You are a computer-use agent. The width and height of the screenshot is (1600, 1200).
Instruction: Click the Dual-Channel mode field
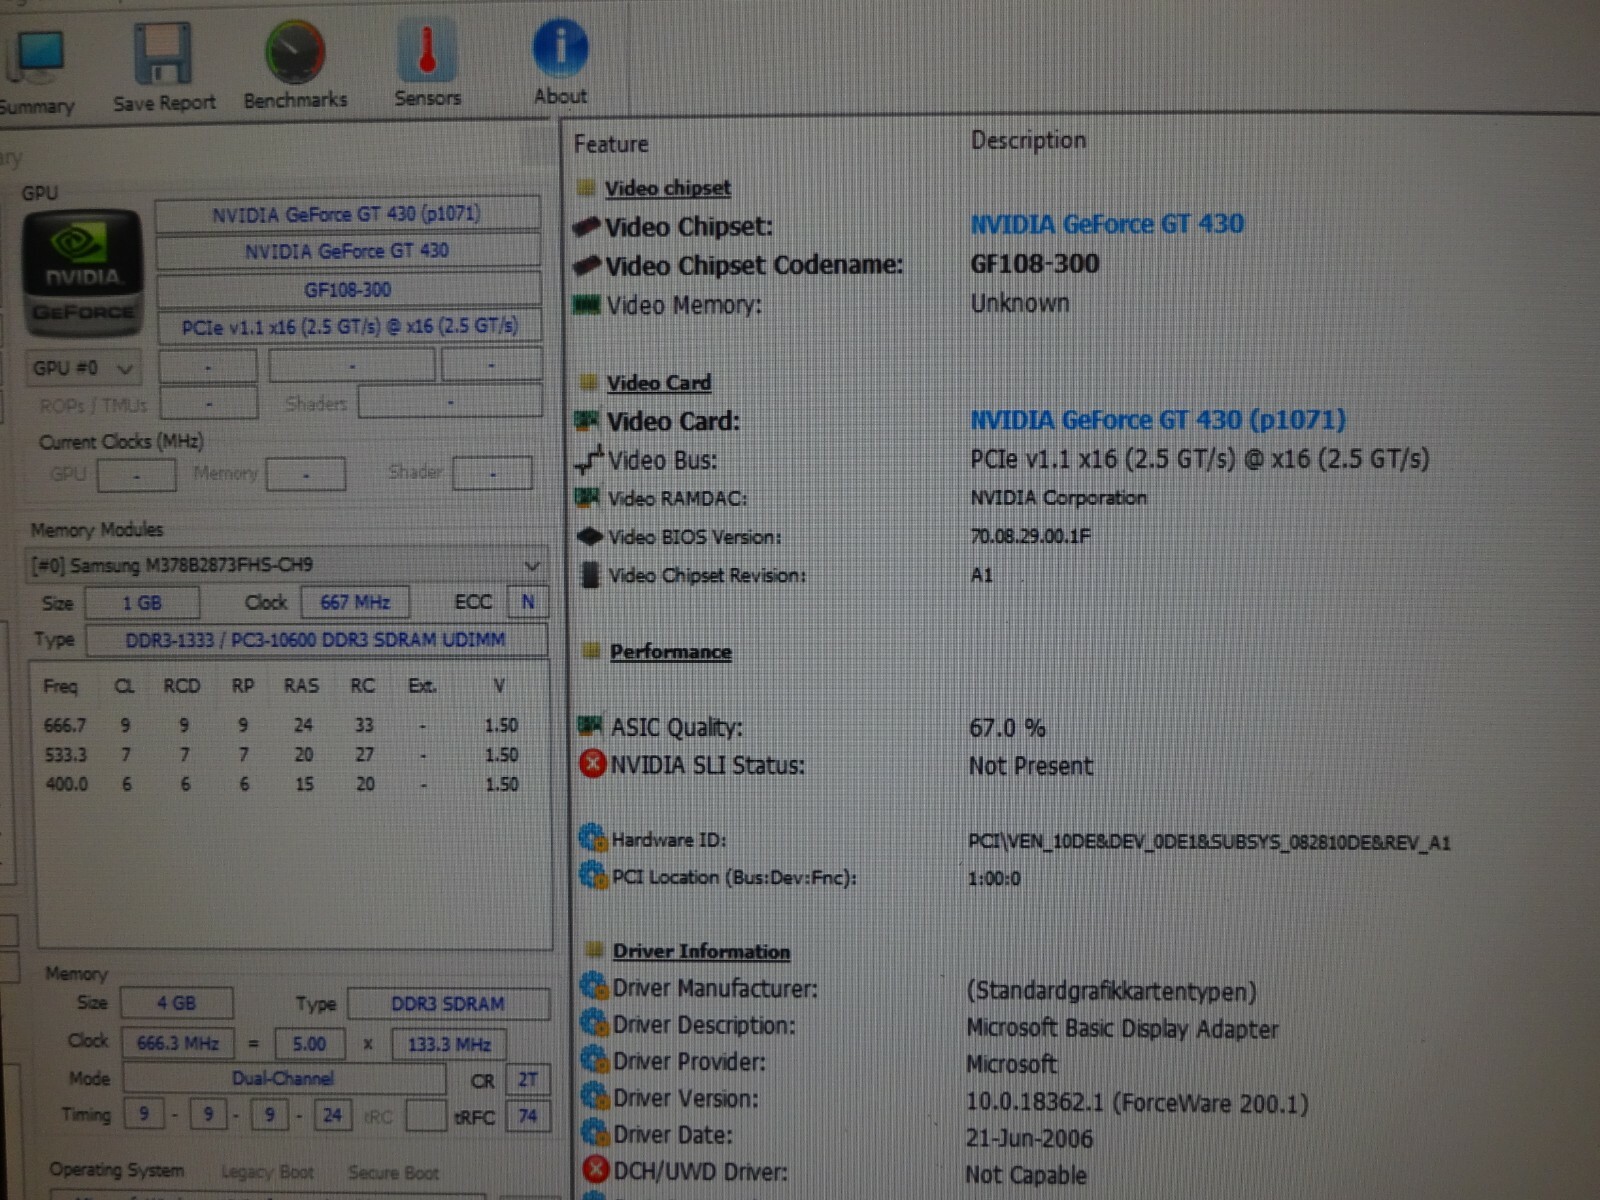click(283, 1079)
